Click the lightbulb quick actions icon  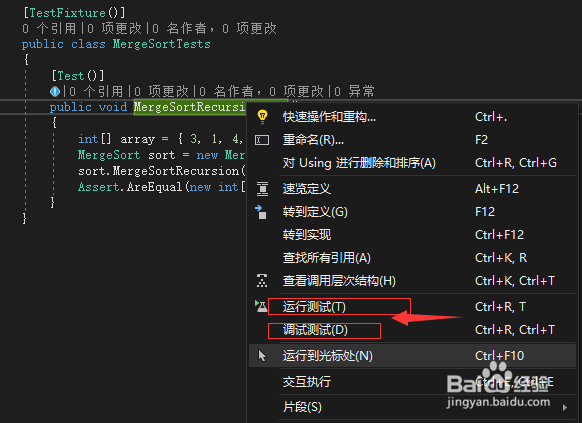point(262,117)
